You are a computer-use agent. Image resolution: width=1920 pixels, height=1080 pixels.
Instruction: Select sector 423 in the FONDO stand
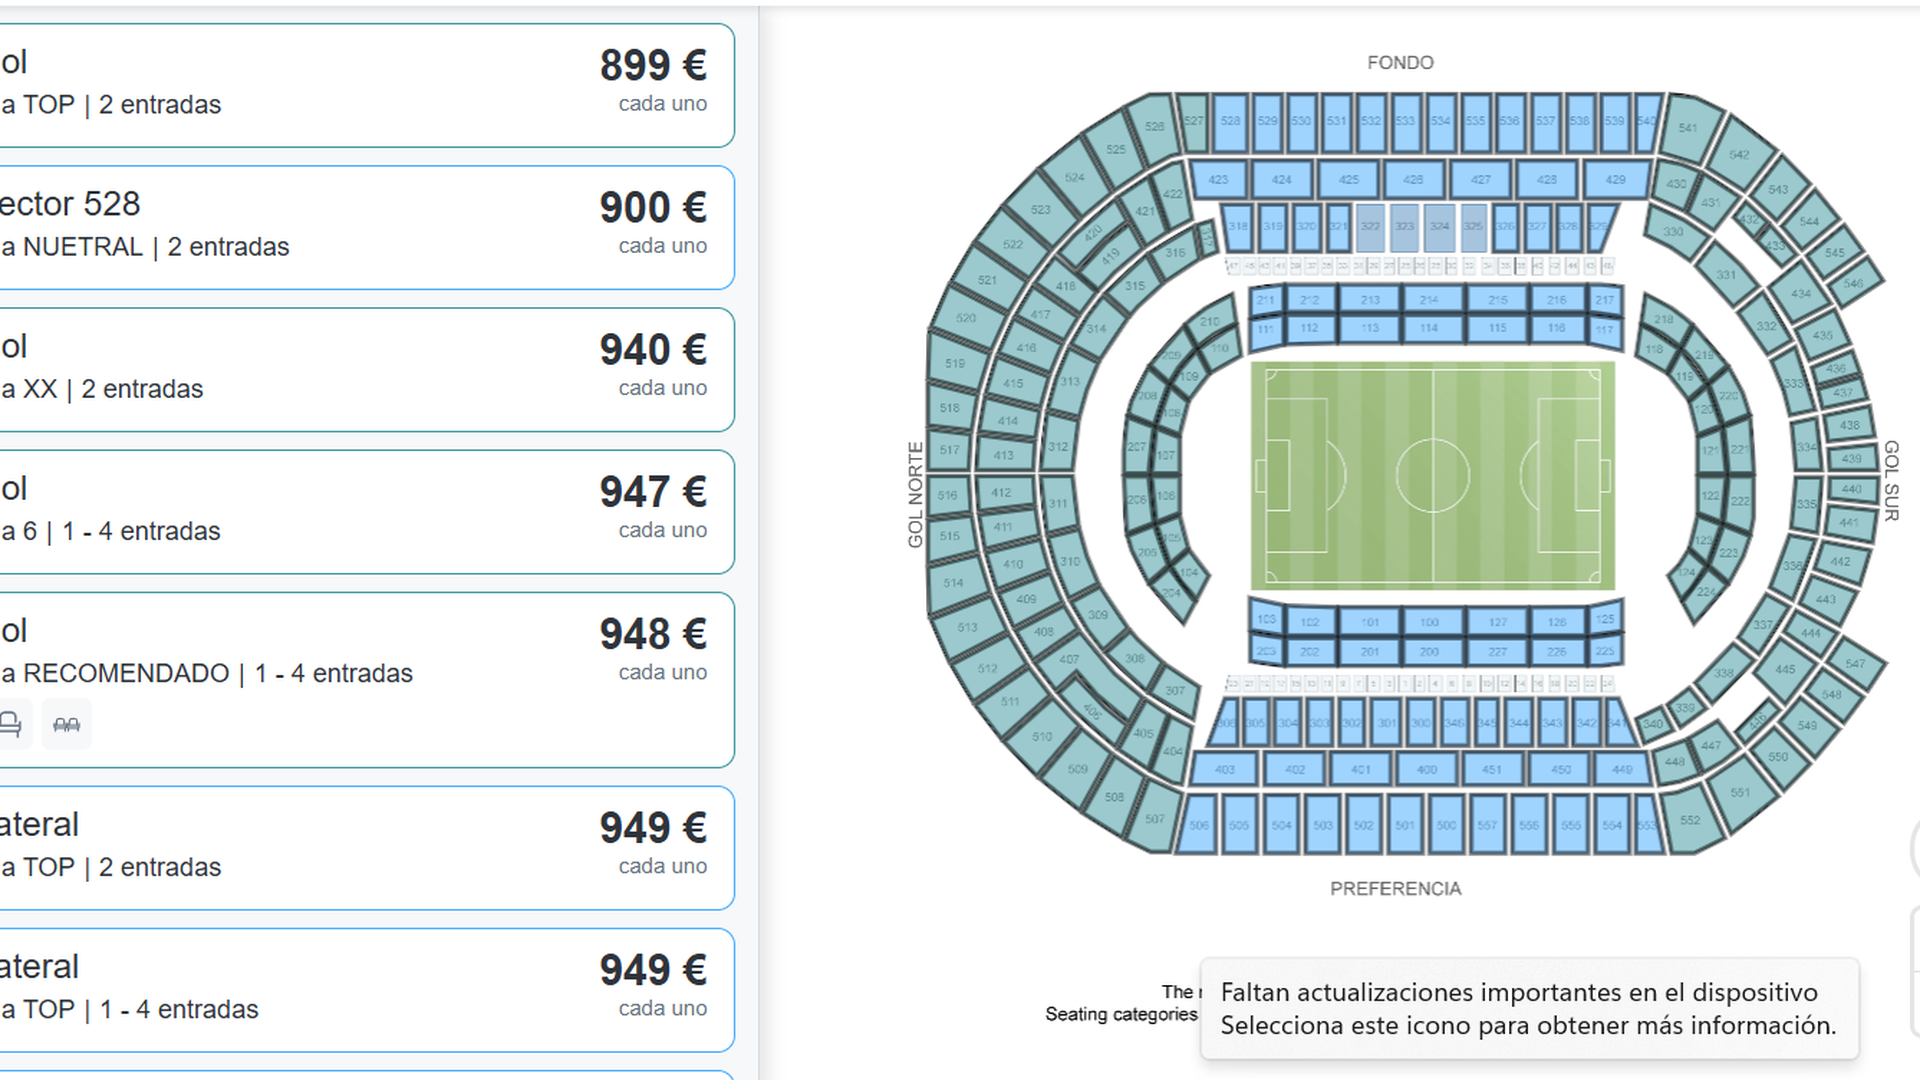coord(1218,180)
